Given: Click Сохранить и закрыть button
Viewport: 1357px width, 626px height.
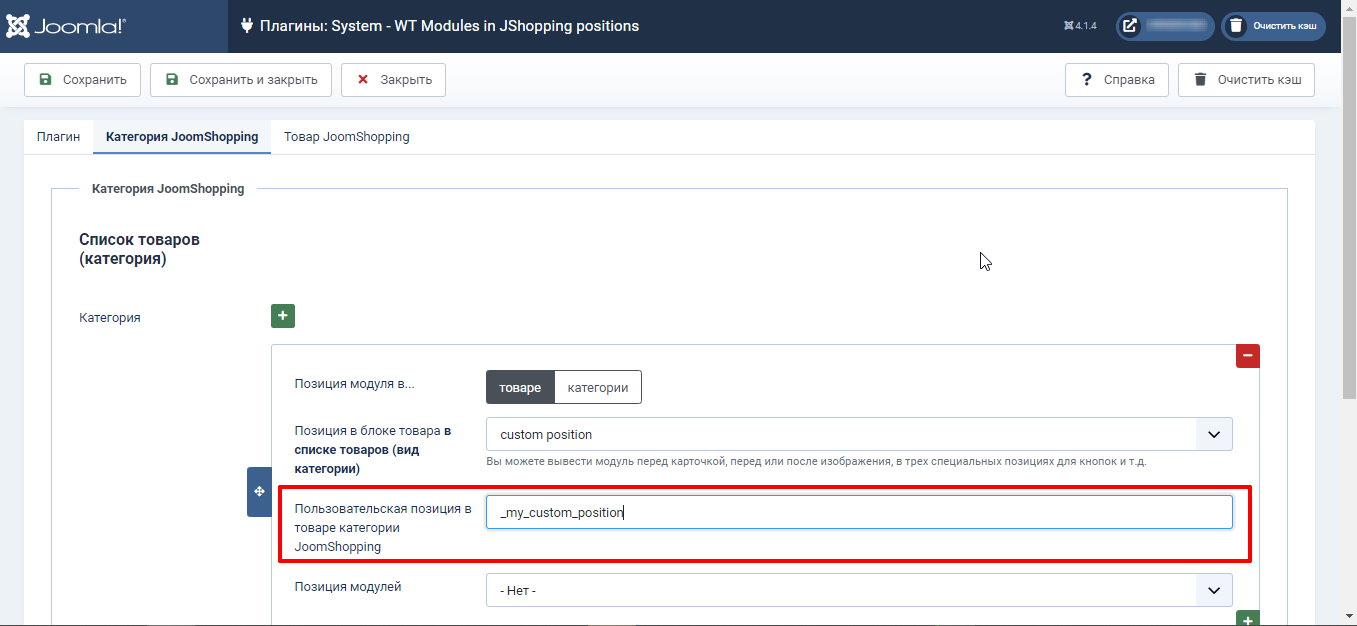Looking at the screenshot, I should tap(241, 80).
